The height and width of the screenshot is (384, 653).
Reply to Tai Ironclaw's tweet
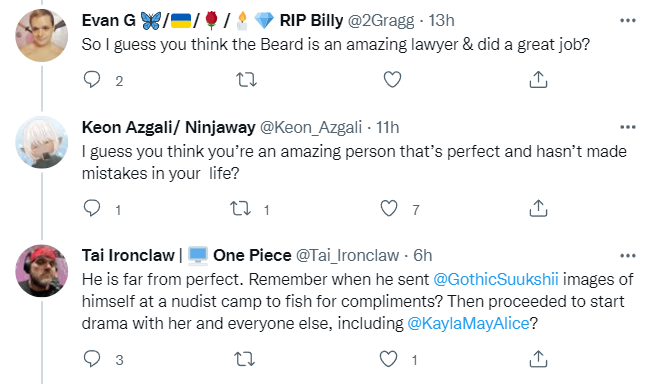pos(92,359)
